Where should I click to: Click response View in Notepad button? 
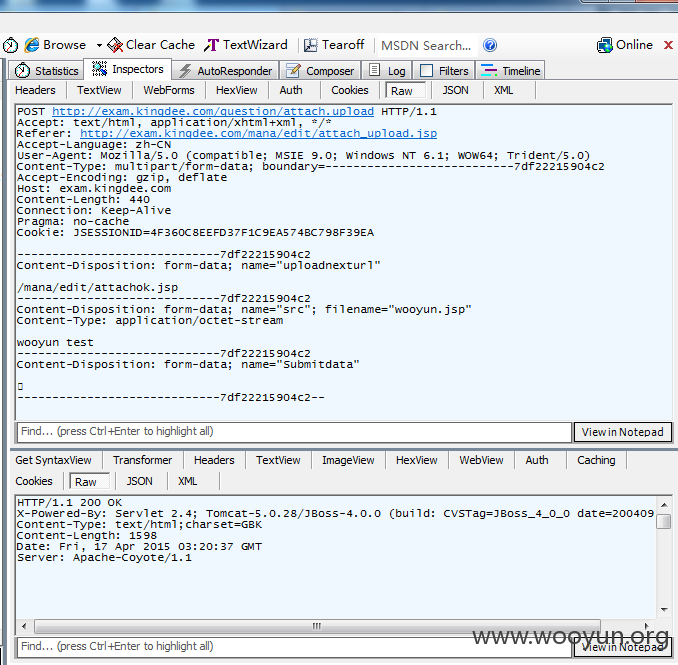pos(622,647)
